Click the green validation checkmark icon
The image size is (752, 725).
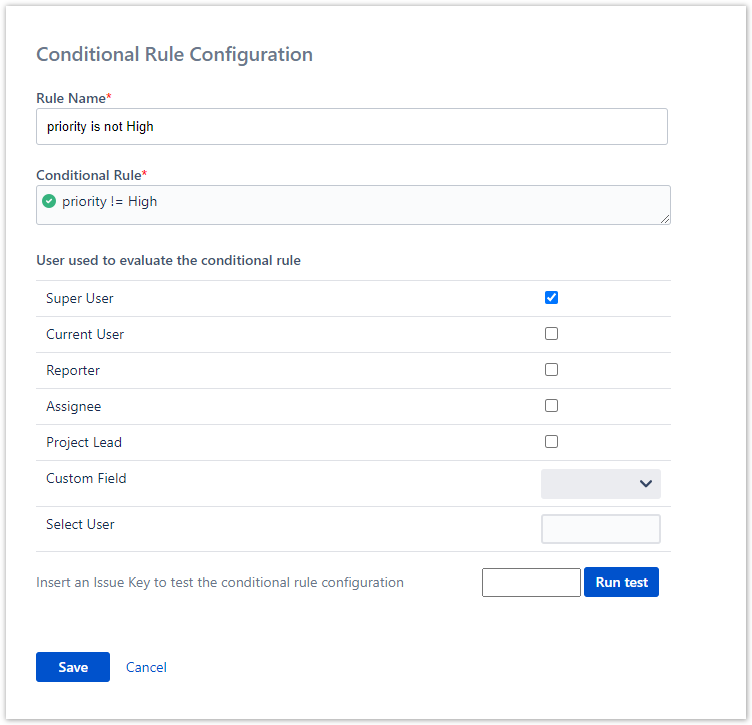pyautogui.click(x=49, y=201)
